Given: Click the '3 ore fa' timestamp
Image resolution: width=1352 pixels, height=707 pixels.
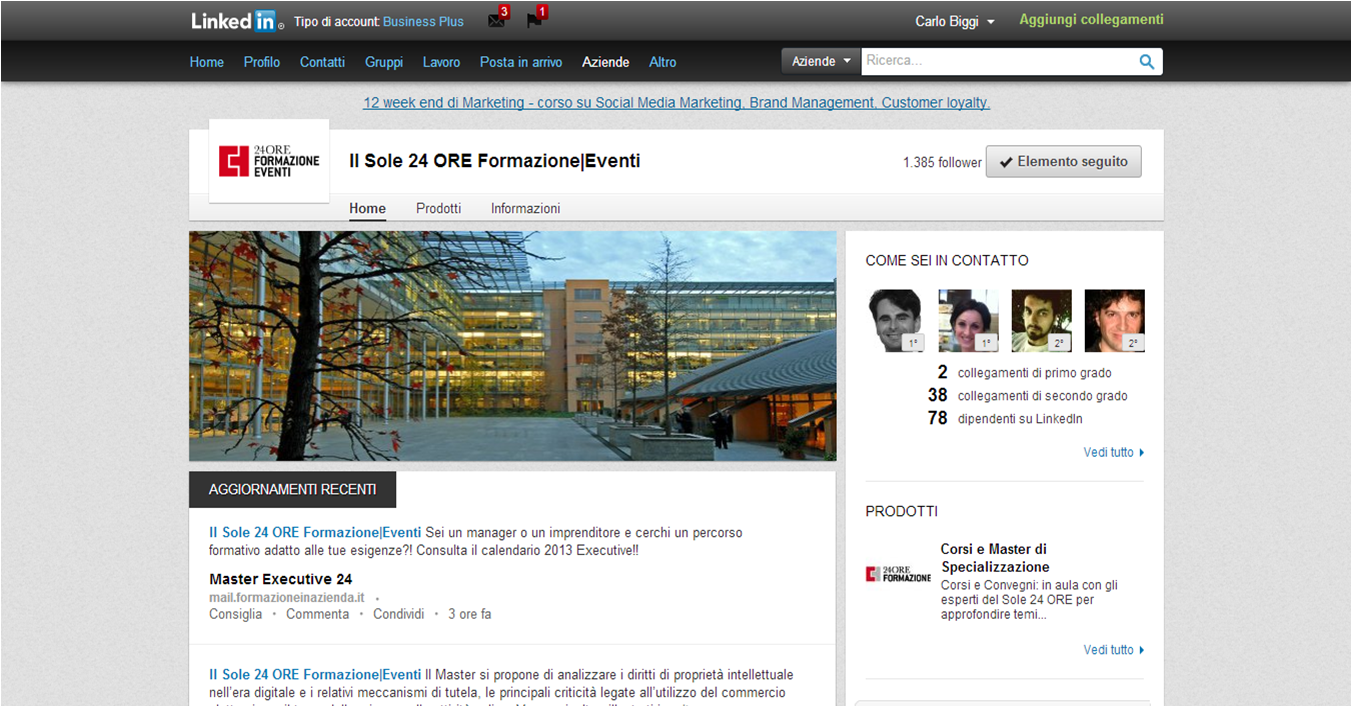Looking at the screenshot, I should [x=469, y=614].
